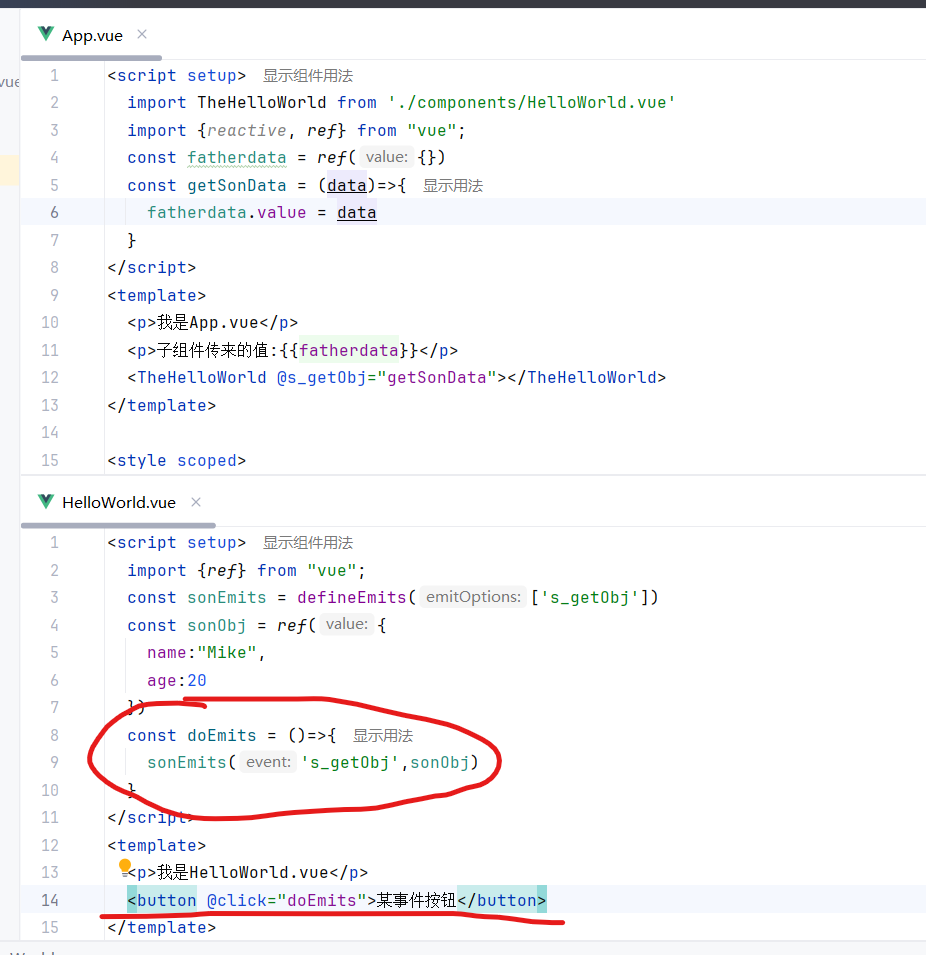
Task: Click the '某事件按钮' button text in template
Action: [416, 900]
